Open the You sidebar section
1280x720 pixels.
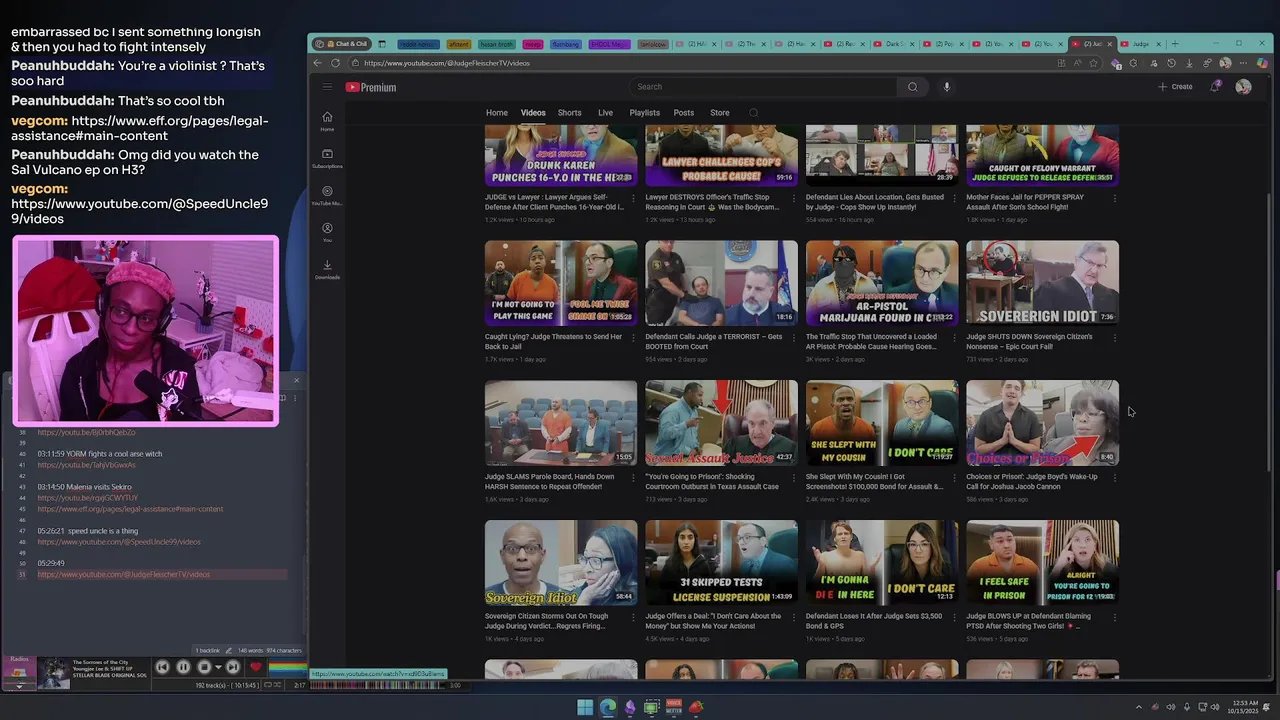click(327, 232)
